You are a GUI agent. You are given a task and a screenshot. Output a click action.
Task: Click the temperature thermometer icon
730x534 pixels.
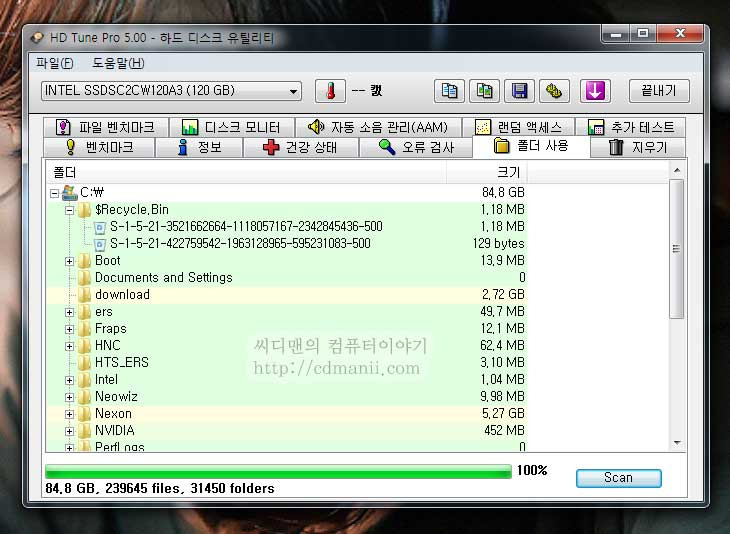pos(330,91)
